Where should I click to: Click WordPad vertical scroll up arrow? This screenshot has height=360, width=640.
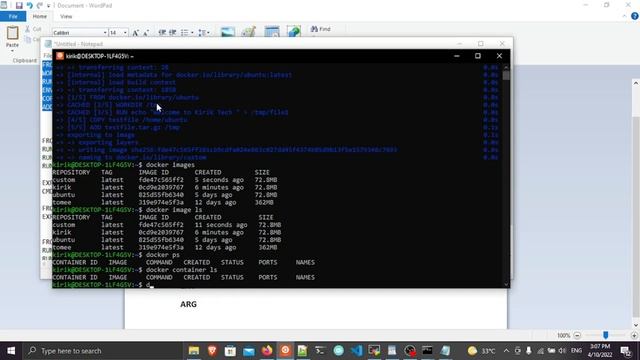(636, 83)
